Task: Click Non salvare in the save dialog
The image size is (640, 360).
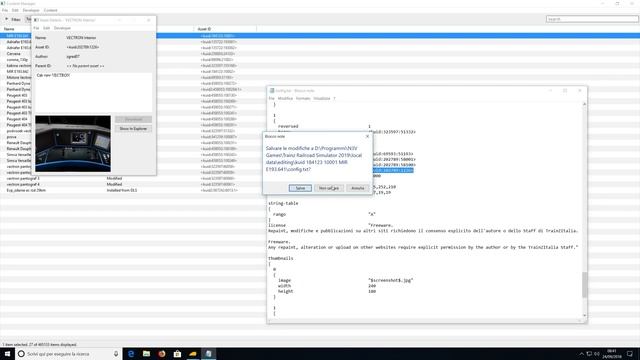Action: click(329, 188)
